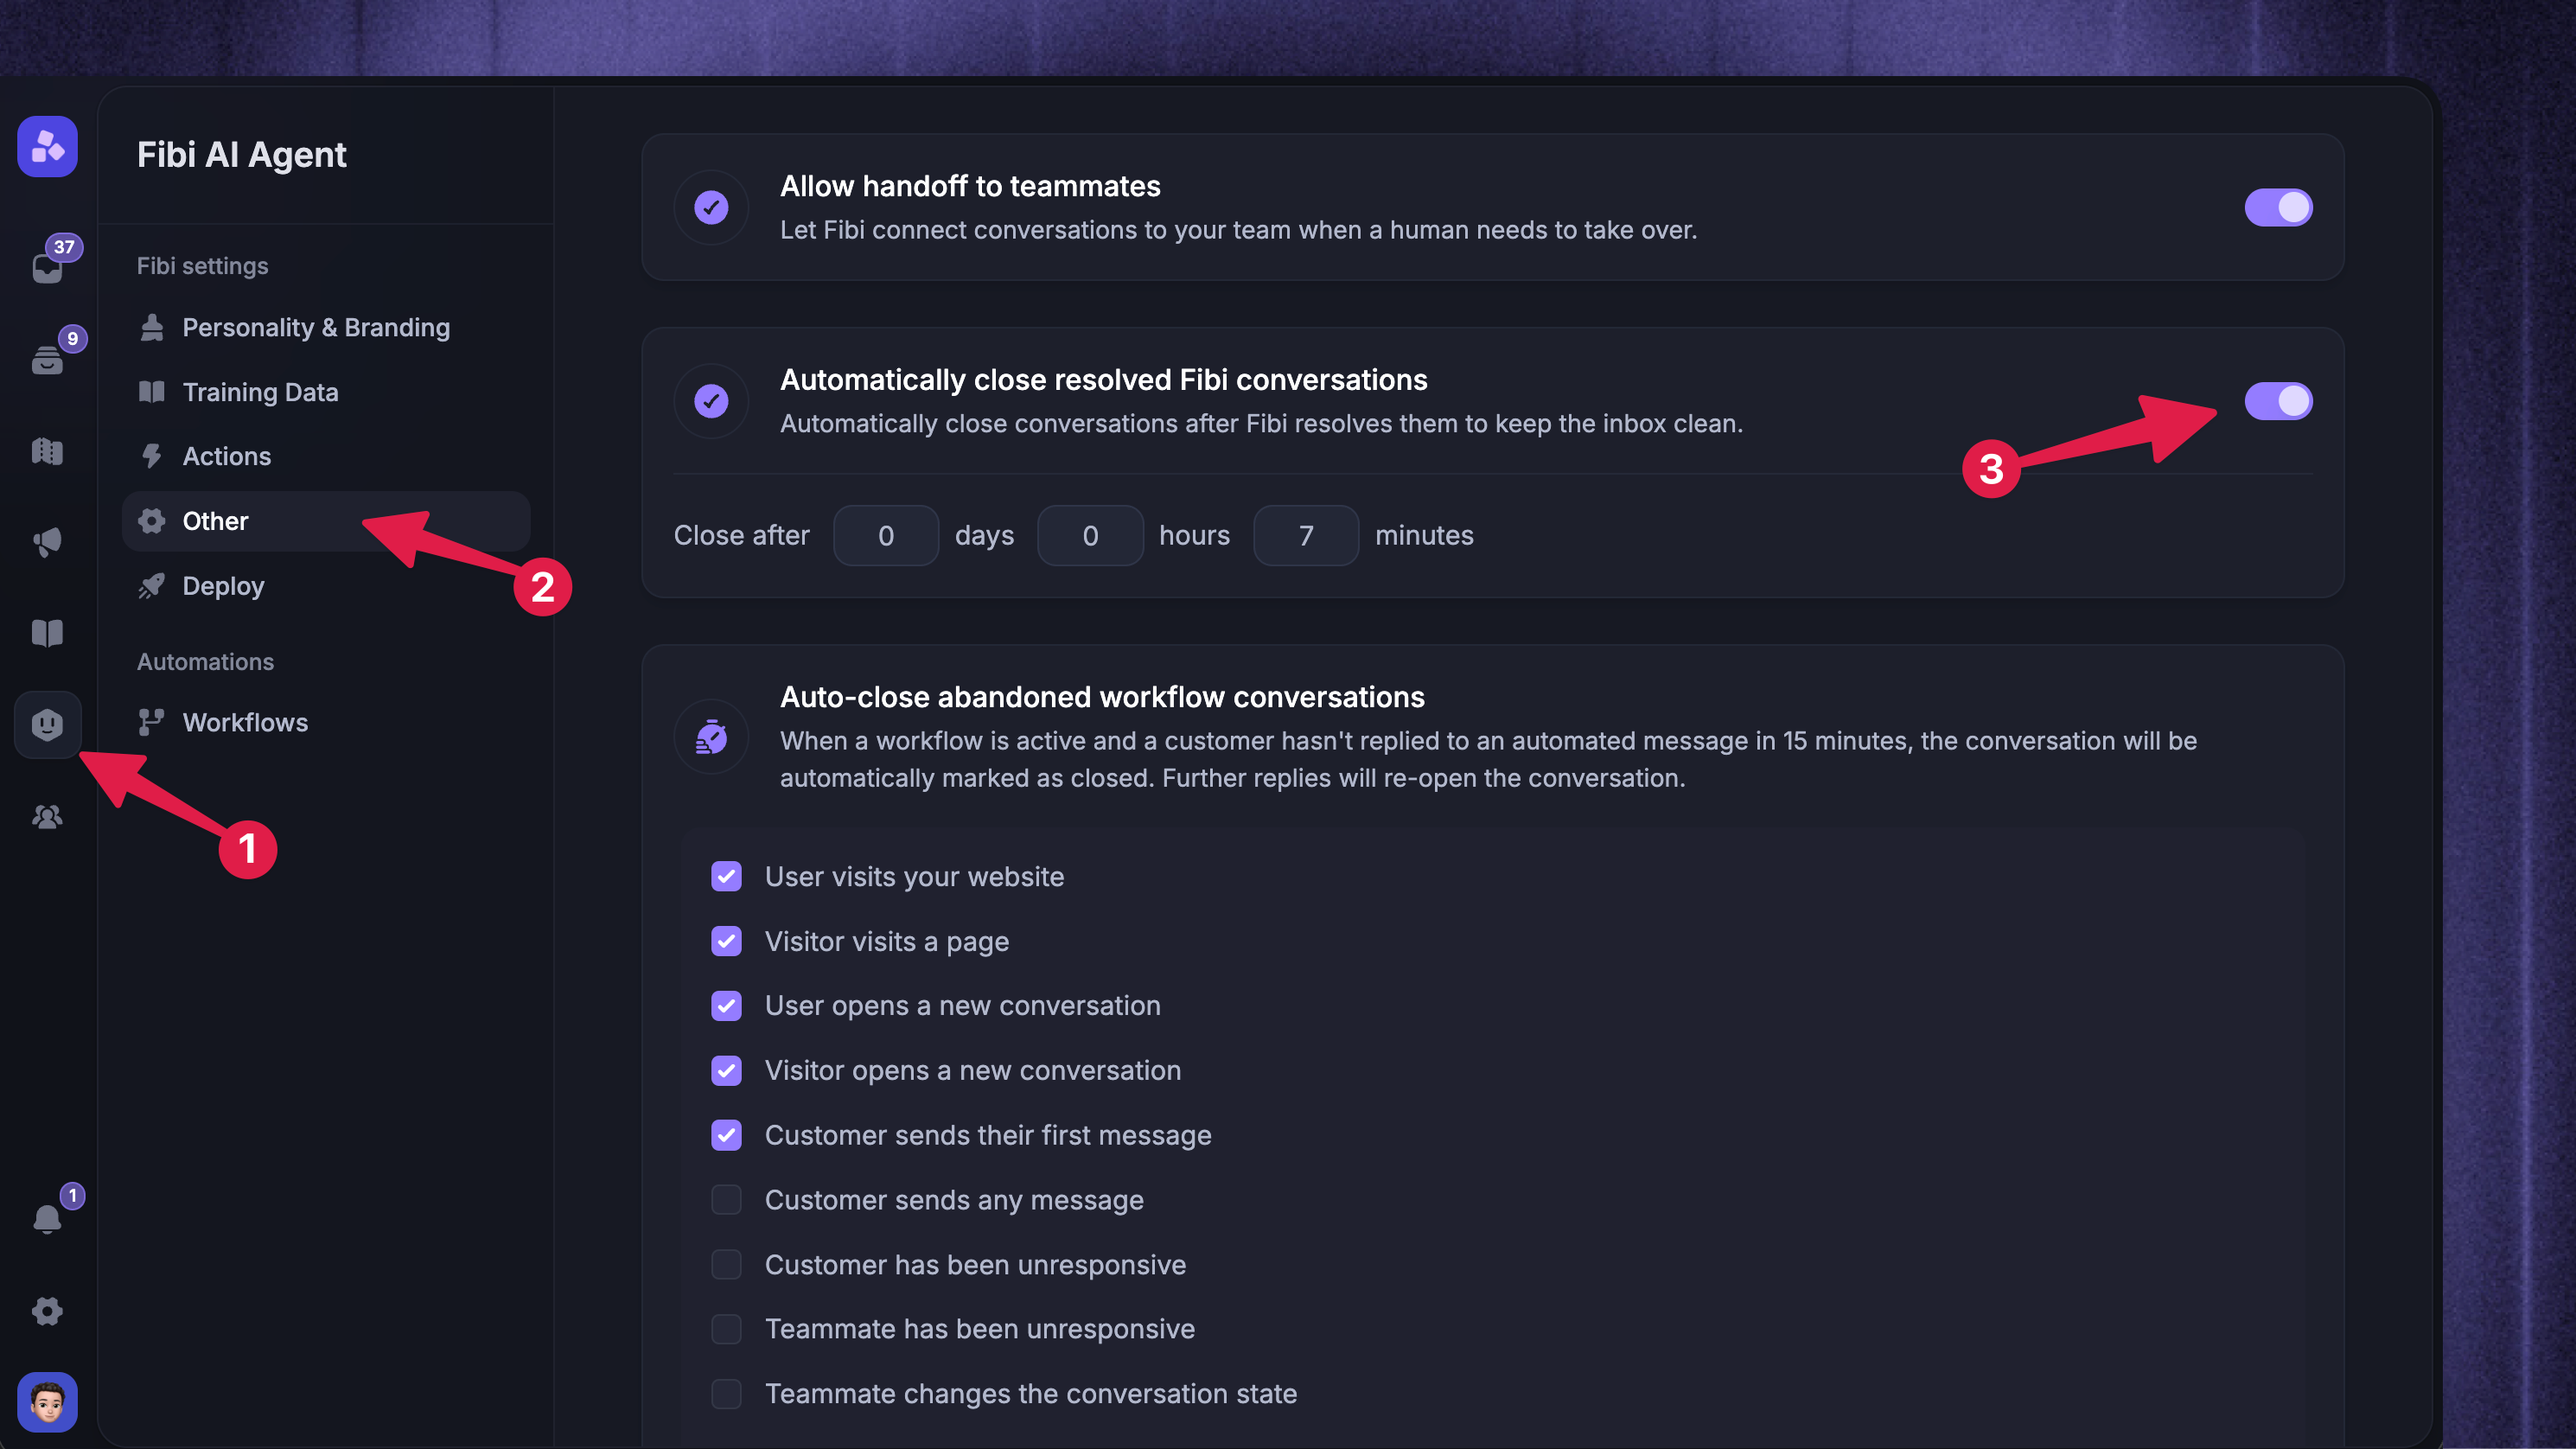This screenshot has height=1449, width=2576.
Task: Go to Training Data
Action: (x=326, y=392)
